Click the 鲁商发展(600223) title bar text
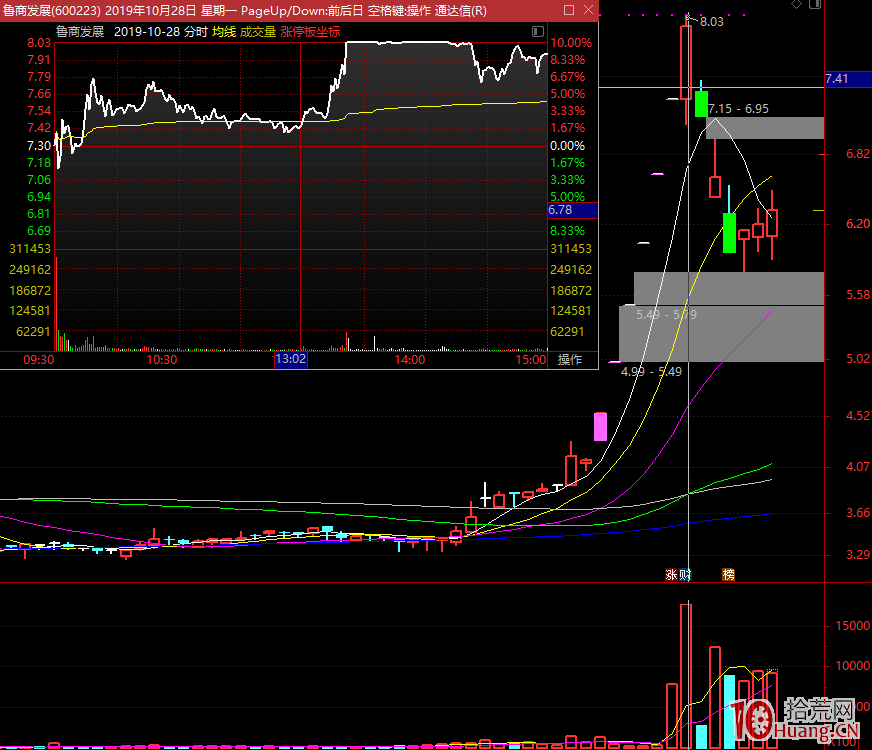Viewport: 872px width, 750px height. tap(51, 11)
